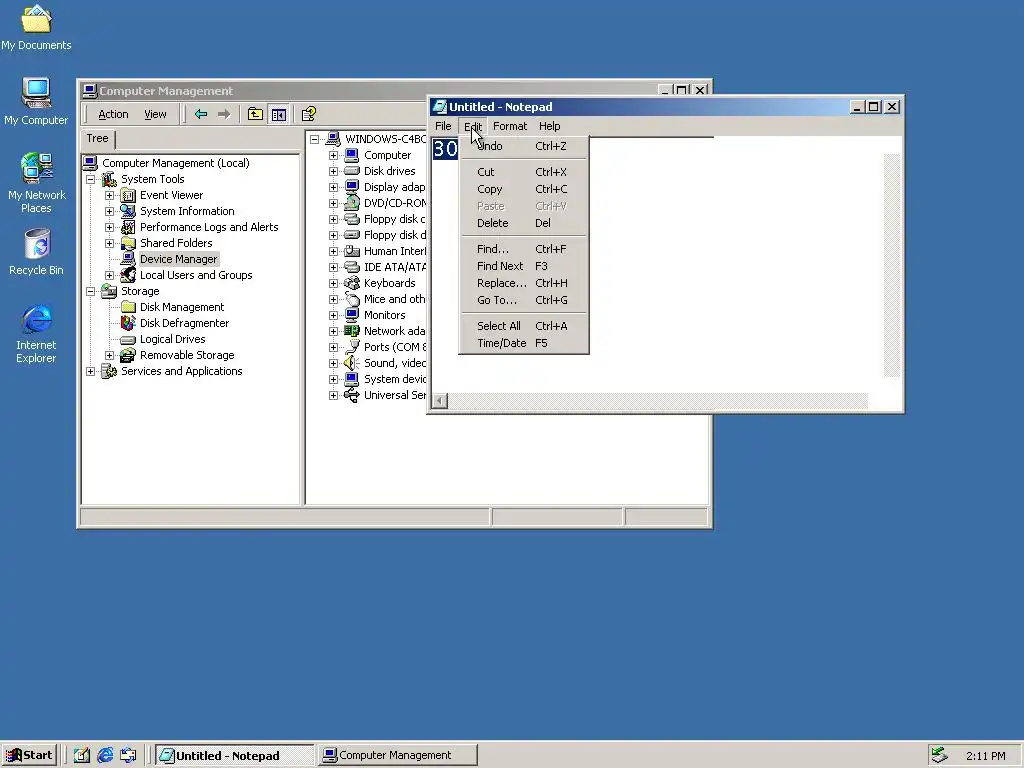Click the Shared Folders tree icon
Viewport: 1024px width, 768px height.
coord(128,243)
